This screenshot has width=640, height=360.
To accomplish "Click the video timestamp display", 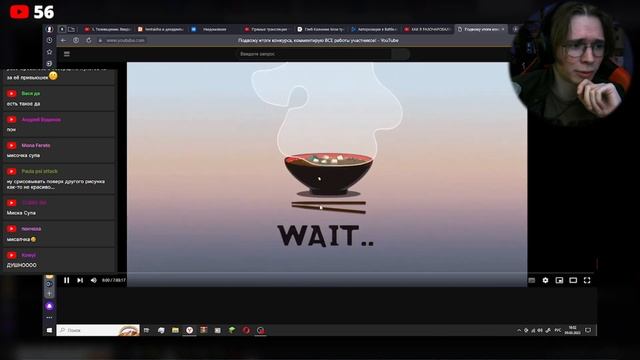I will (x=114, y=280).
